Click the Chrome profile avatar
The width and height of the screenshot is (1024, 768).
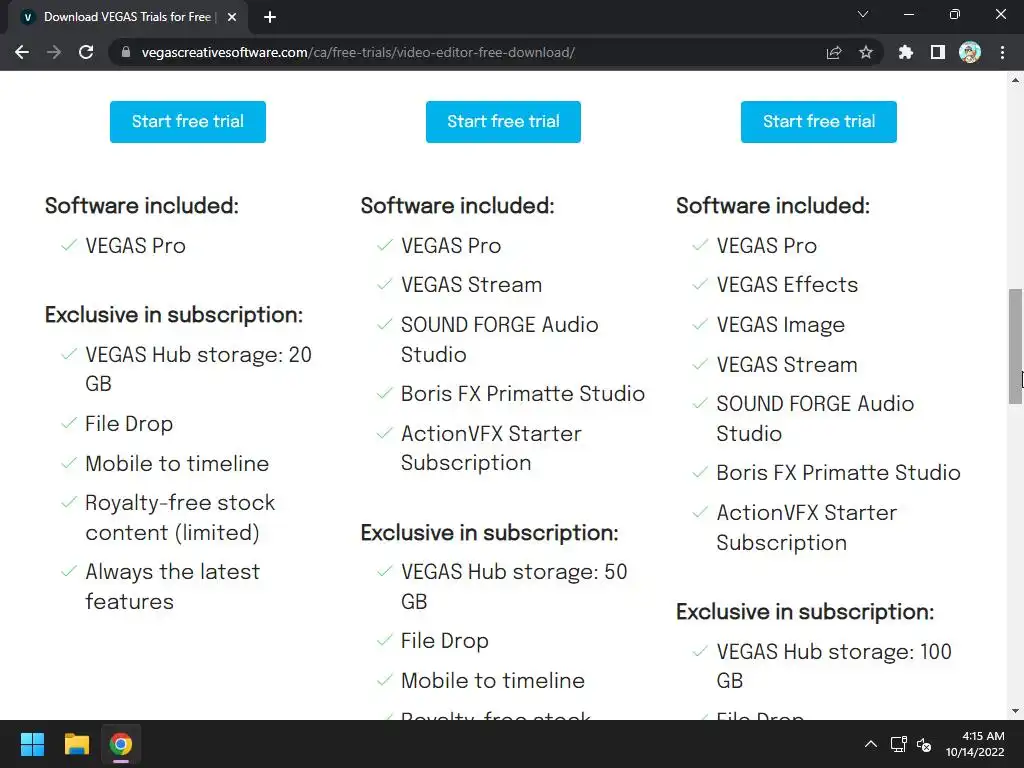(x=969, y=53)
